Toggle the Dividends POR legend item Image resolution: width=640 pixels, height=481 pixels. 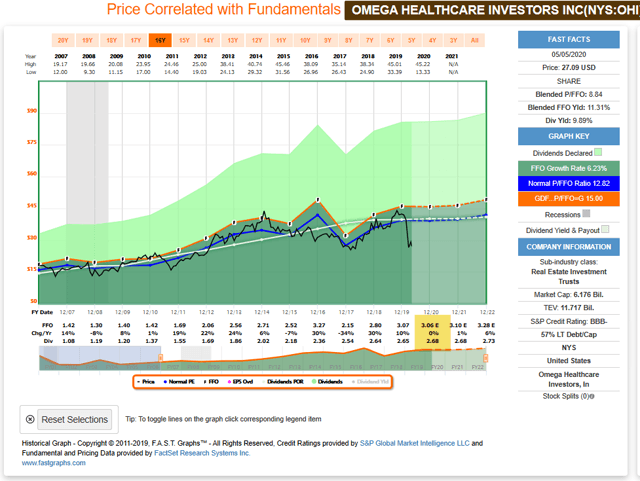[282, 382]
